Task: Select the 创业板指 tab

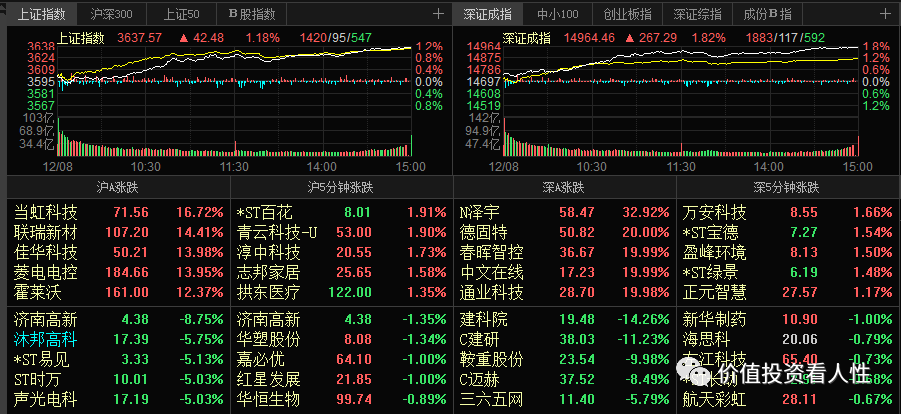Action: [627, 14]
